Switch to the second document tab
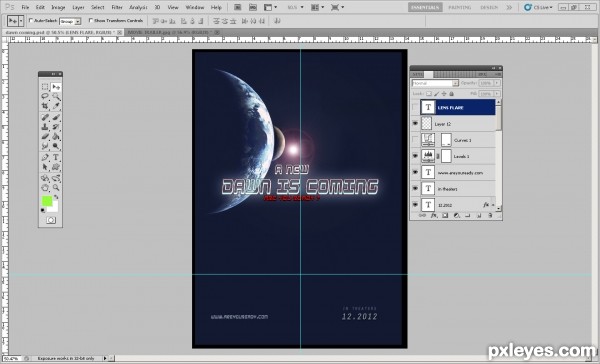 point(173,33)
